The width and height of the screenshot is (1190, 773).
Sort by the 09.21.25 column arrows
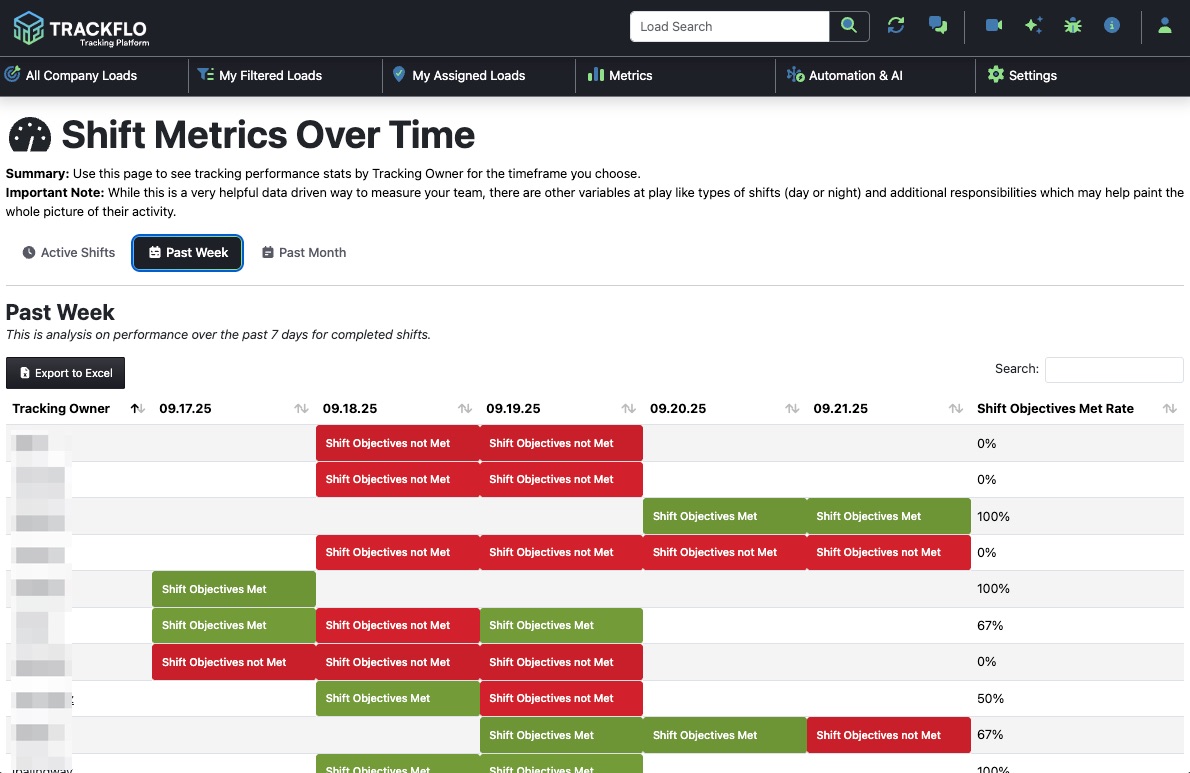point(955,409)
